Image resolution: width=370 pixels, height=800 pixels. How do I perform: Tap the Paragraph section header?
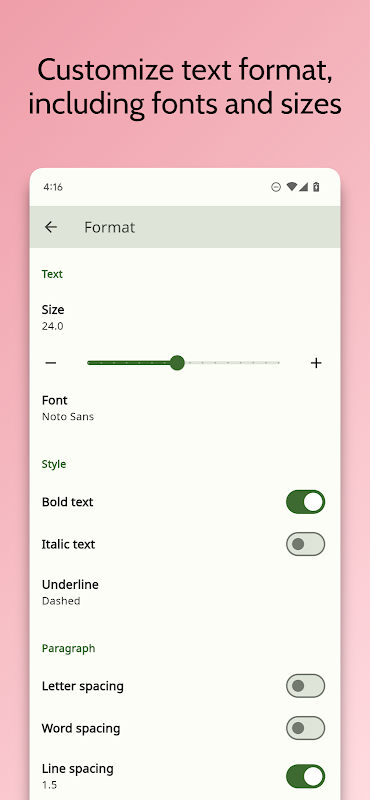pyautogui.click(x=68, y=648)
